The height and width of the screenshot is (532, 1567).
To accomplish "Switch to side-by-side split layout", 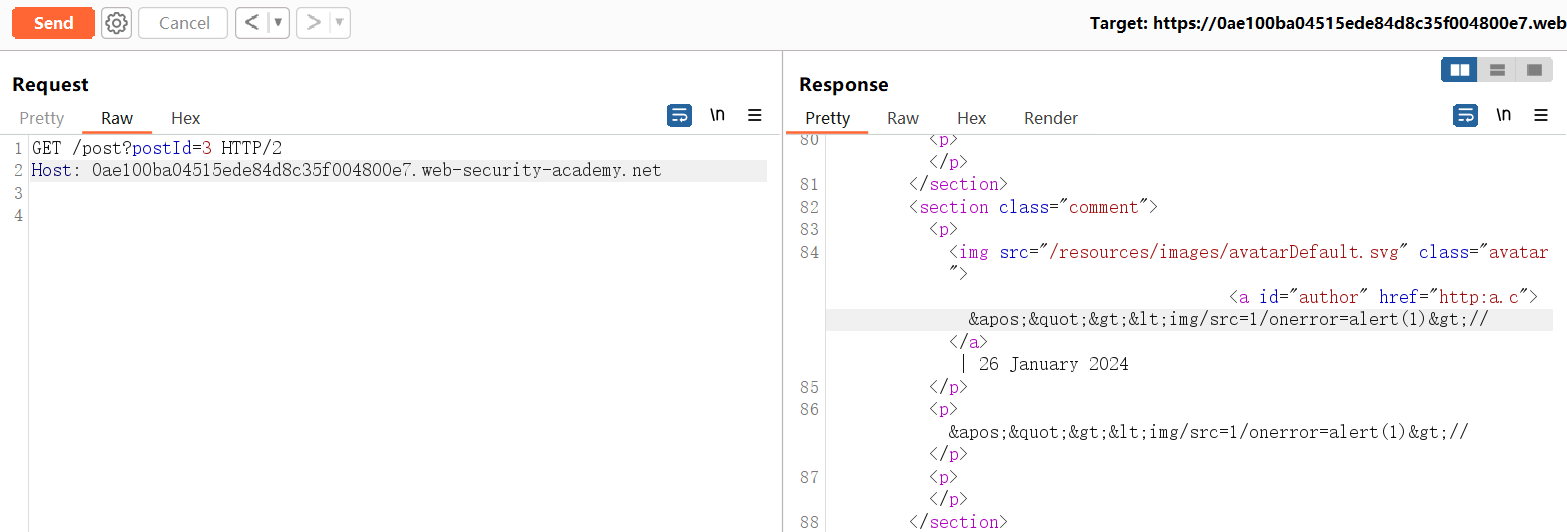I will pos(1460,70).
